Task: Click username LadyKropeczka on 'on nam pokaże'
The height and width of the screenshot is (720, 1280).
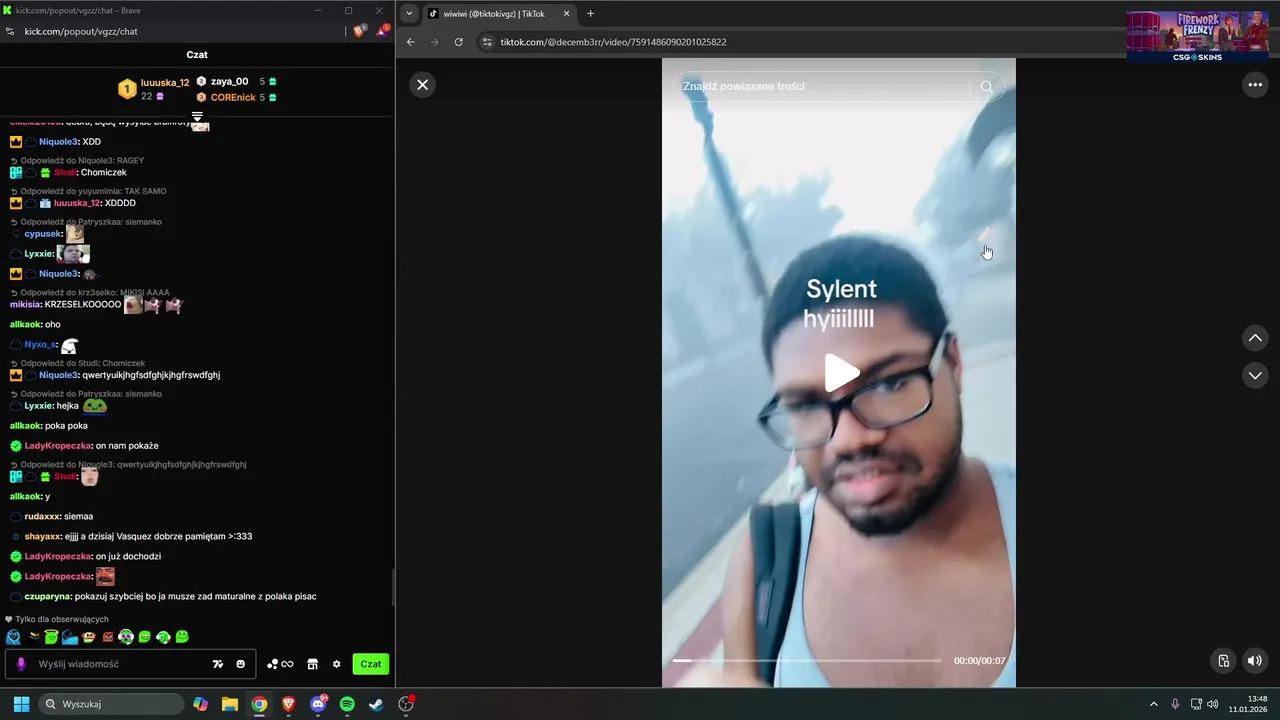Action: (58, 446)
